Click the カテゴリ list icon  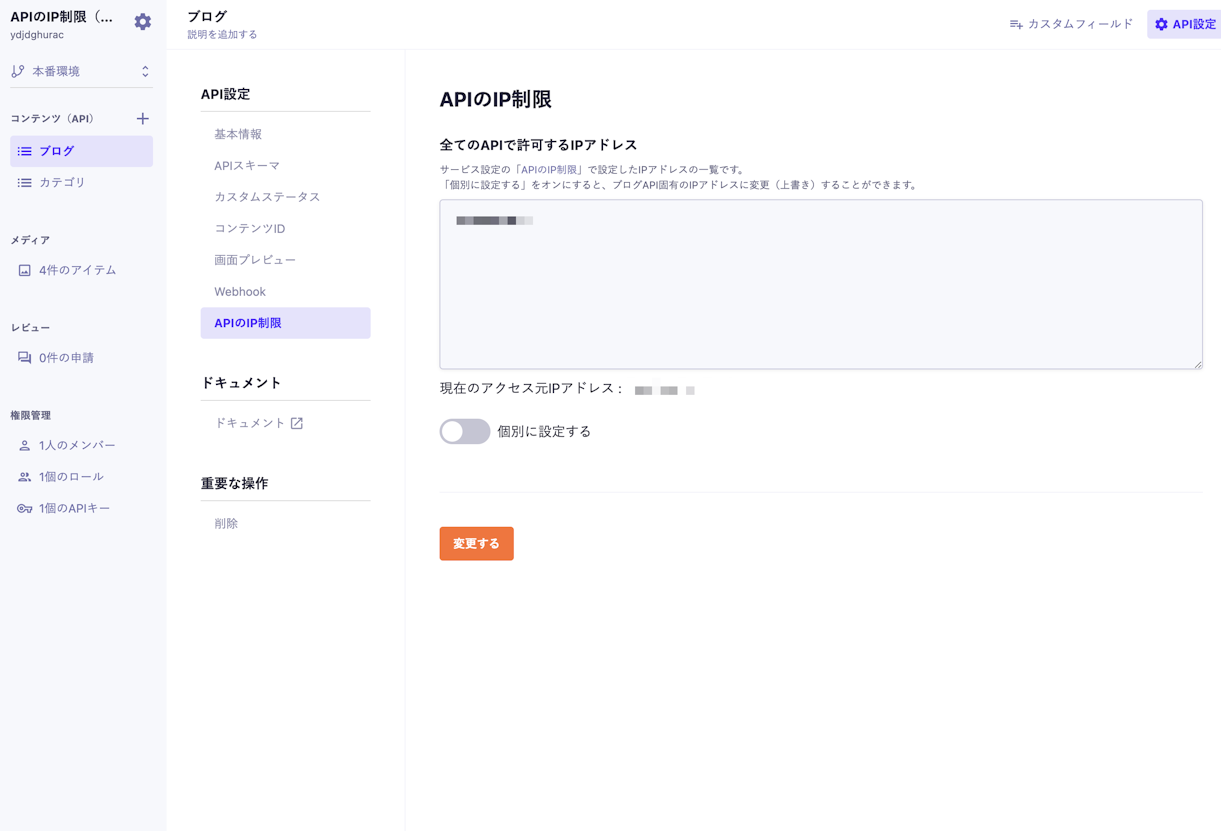pyautogui.click(x=25, y=183)
